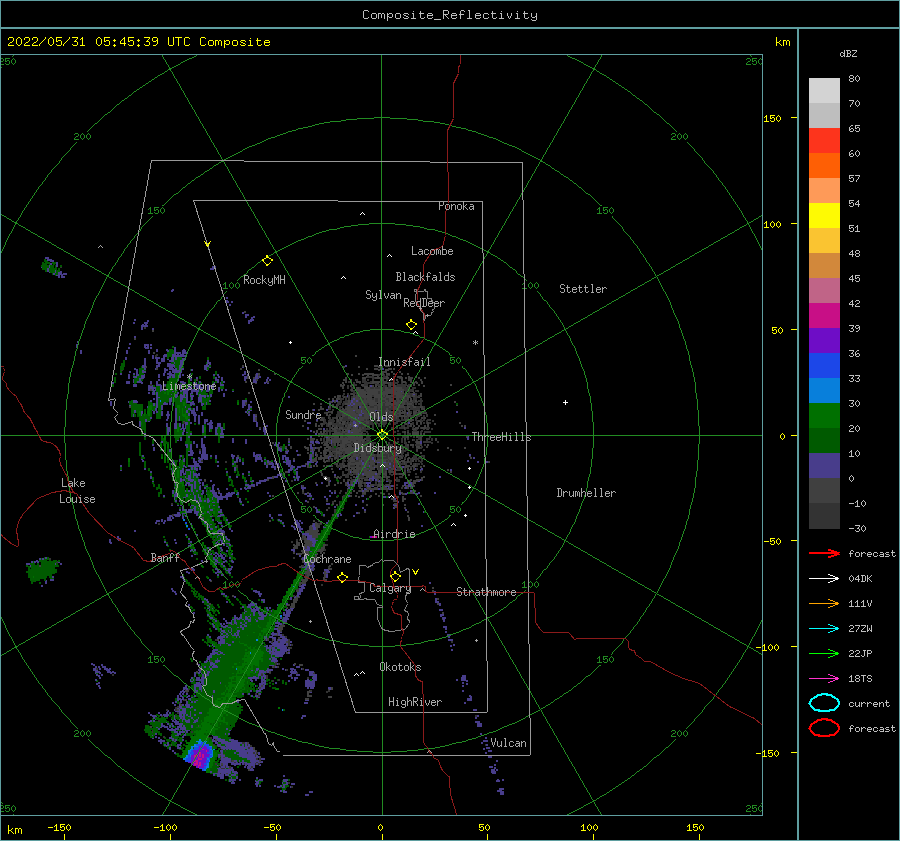Click the yellow diamond marker inside Calgary outline
This screenshot has width=900, height=841.
pos(395,576)
